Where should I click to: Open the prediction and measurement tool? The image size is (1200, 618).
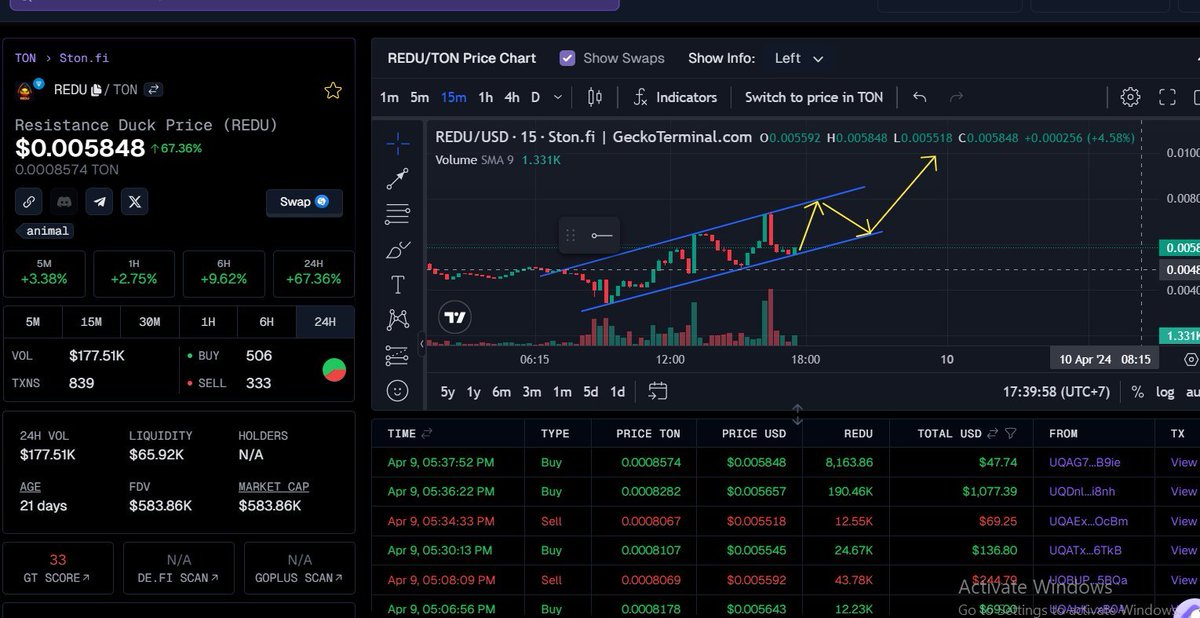[x=398, y=355]
